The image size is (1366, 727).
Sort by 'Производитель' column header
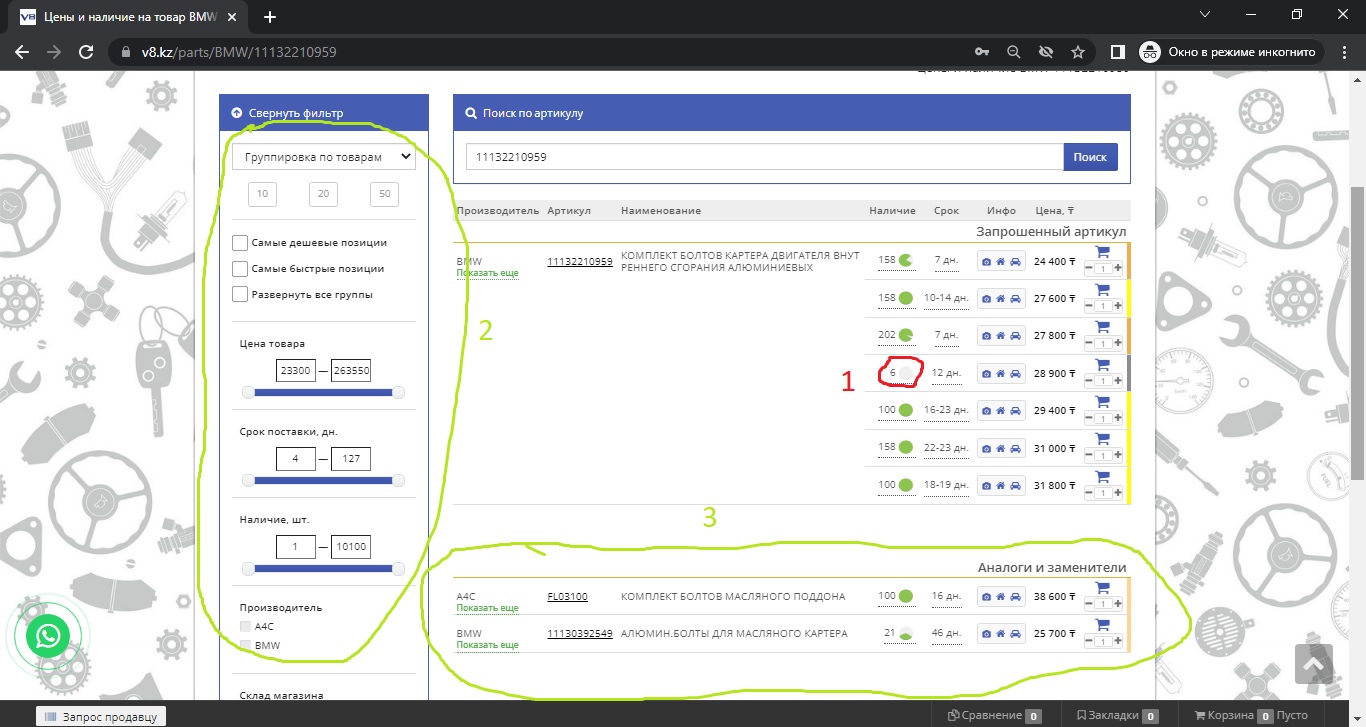tap(498, 211)
